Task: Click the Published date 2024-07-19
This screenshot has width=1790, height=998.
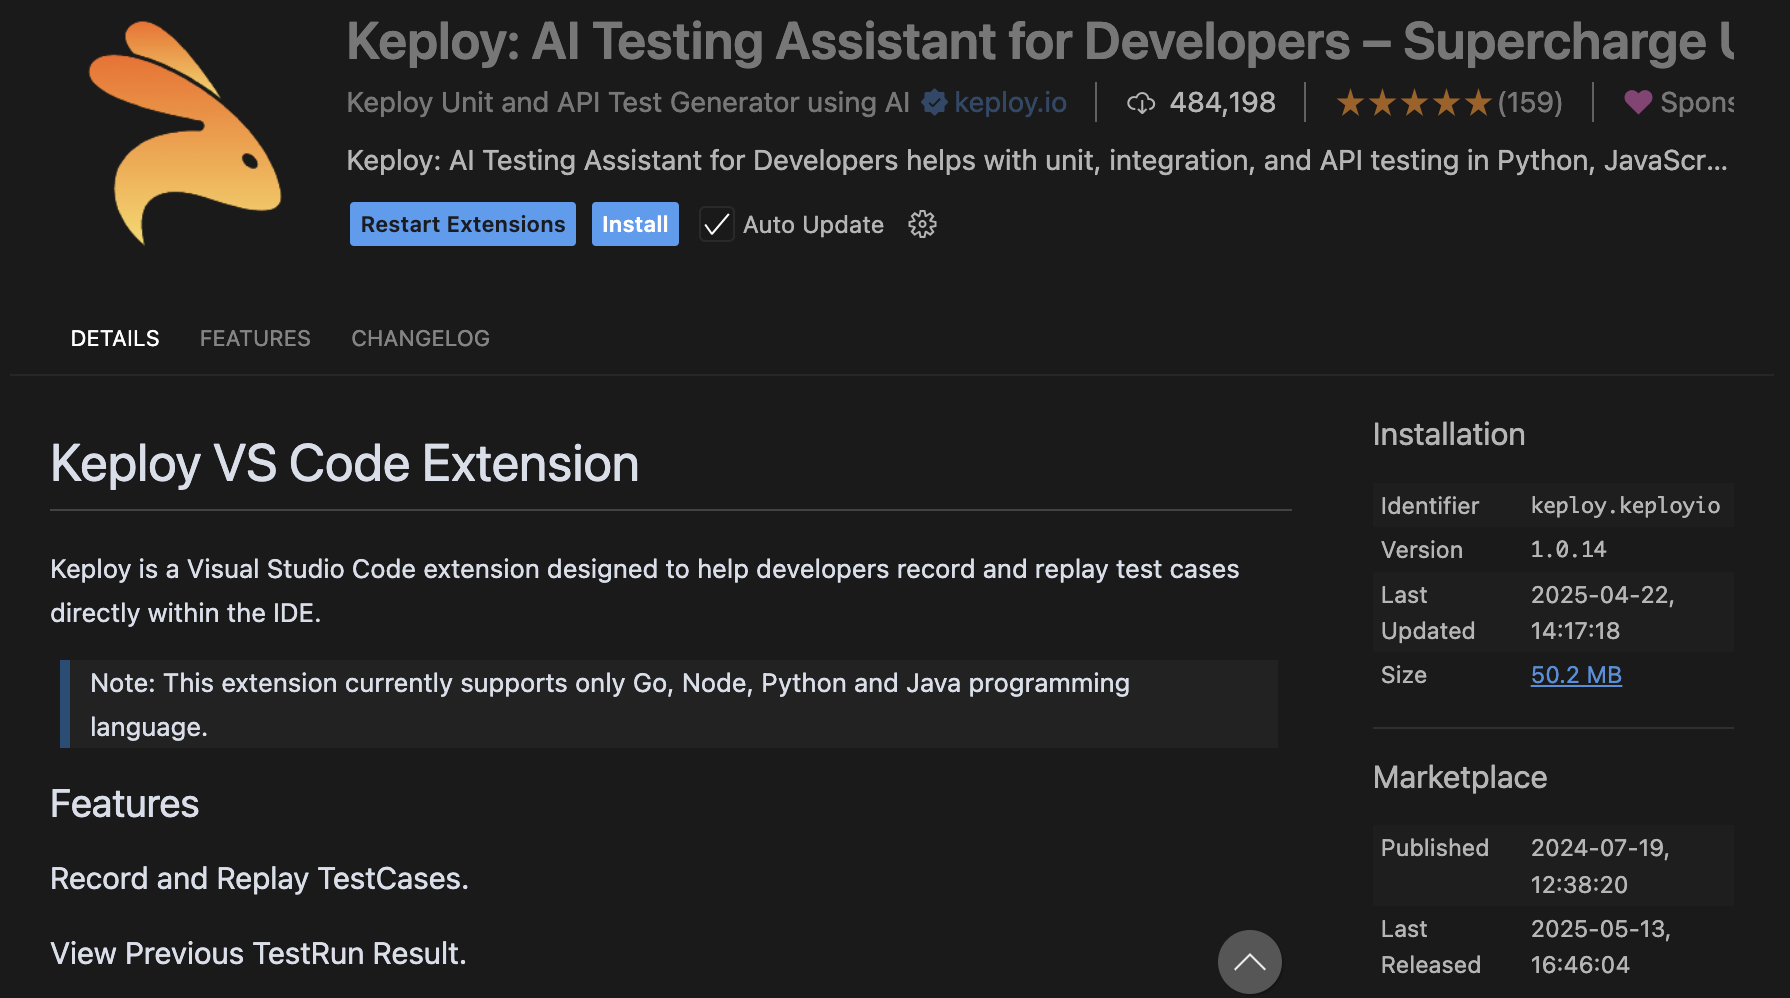Action: 1600,866
